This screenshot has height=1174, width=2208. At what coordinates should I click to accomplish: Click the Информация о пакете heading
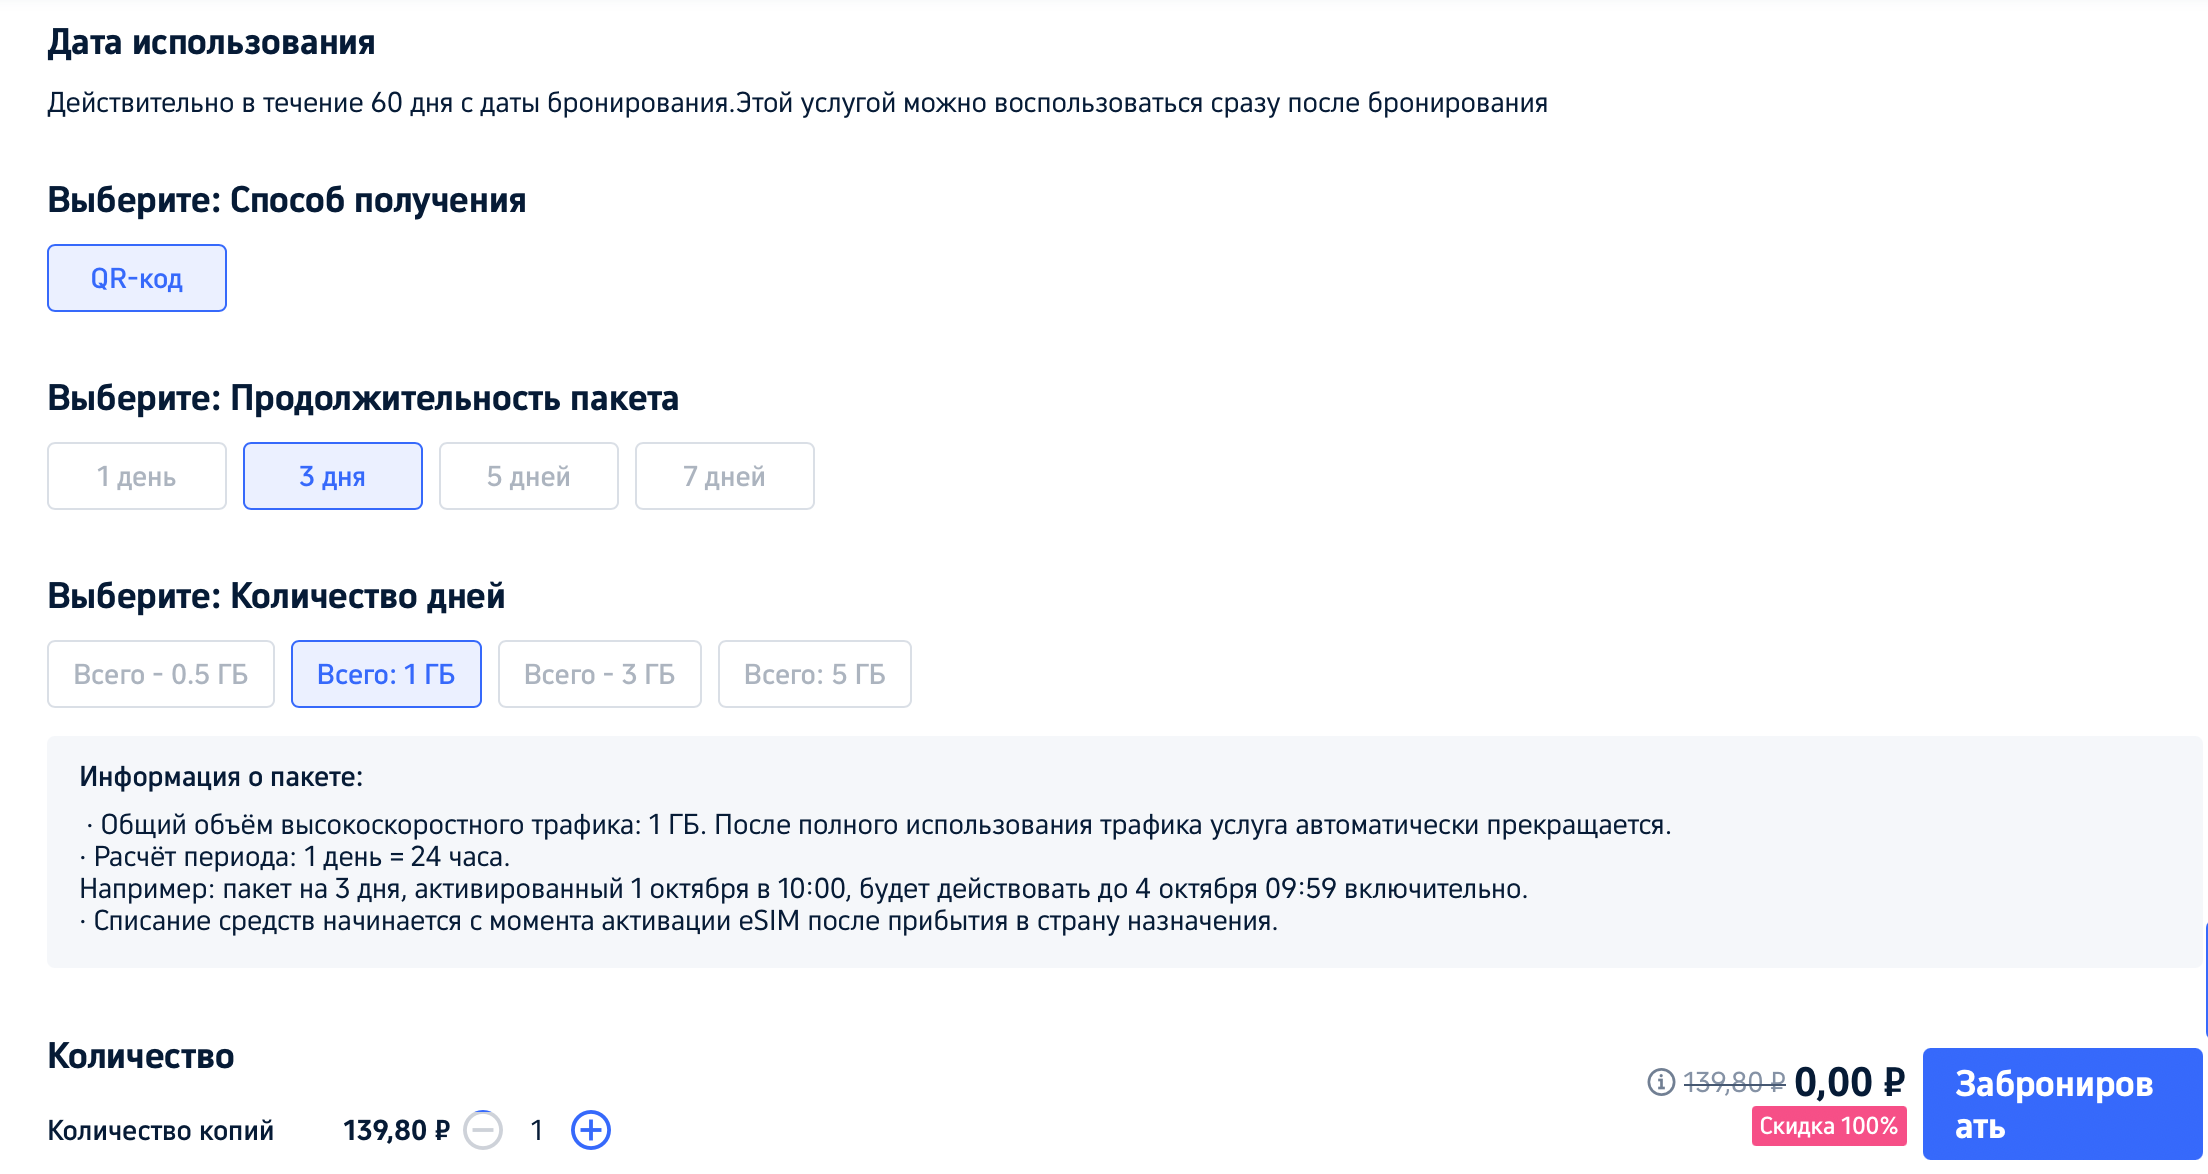pos(221,776)
